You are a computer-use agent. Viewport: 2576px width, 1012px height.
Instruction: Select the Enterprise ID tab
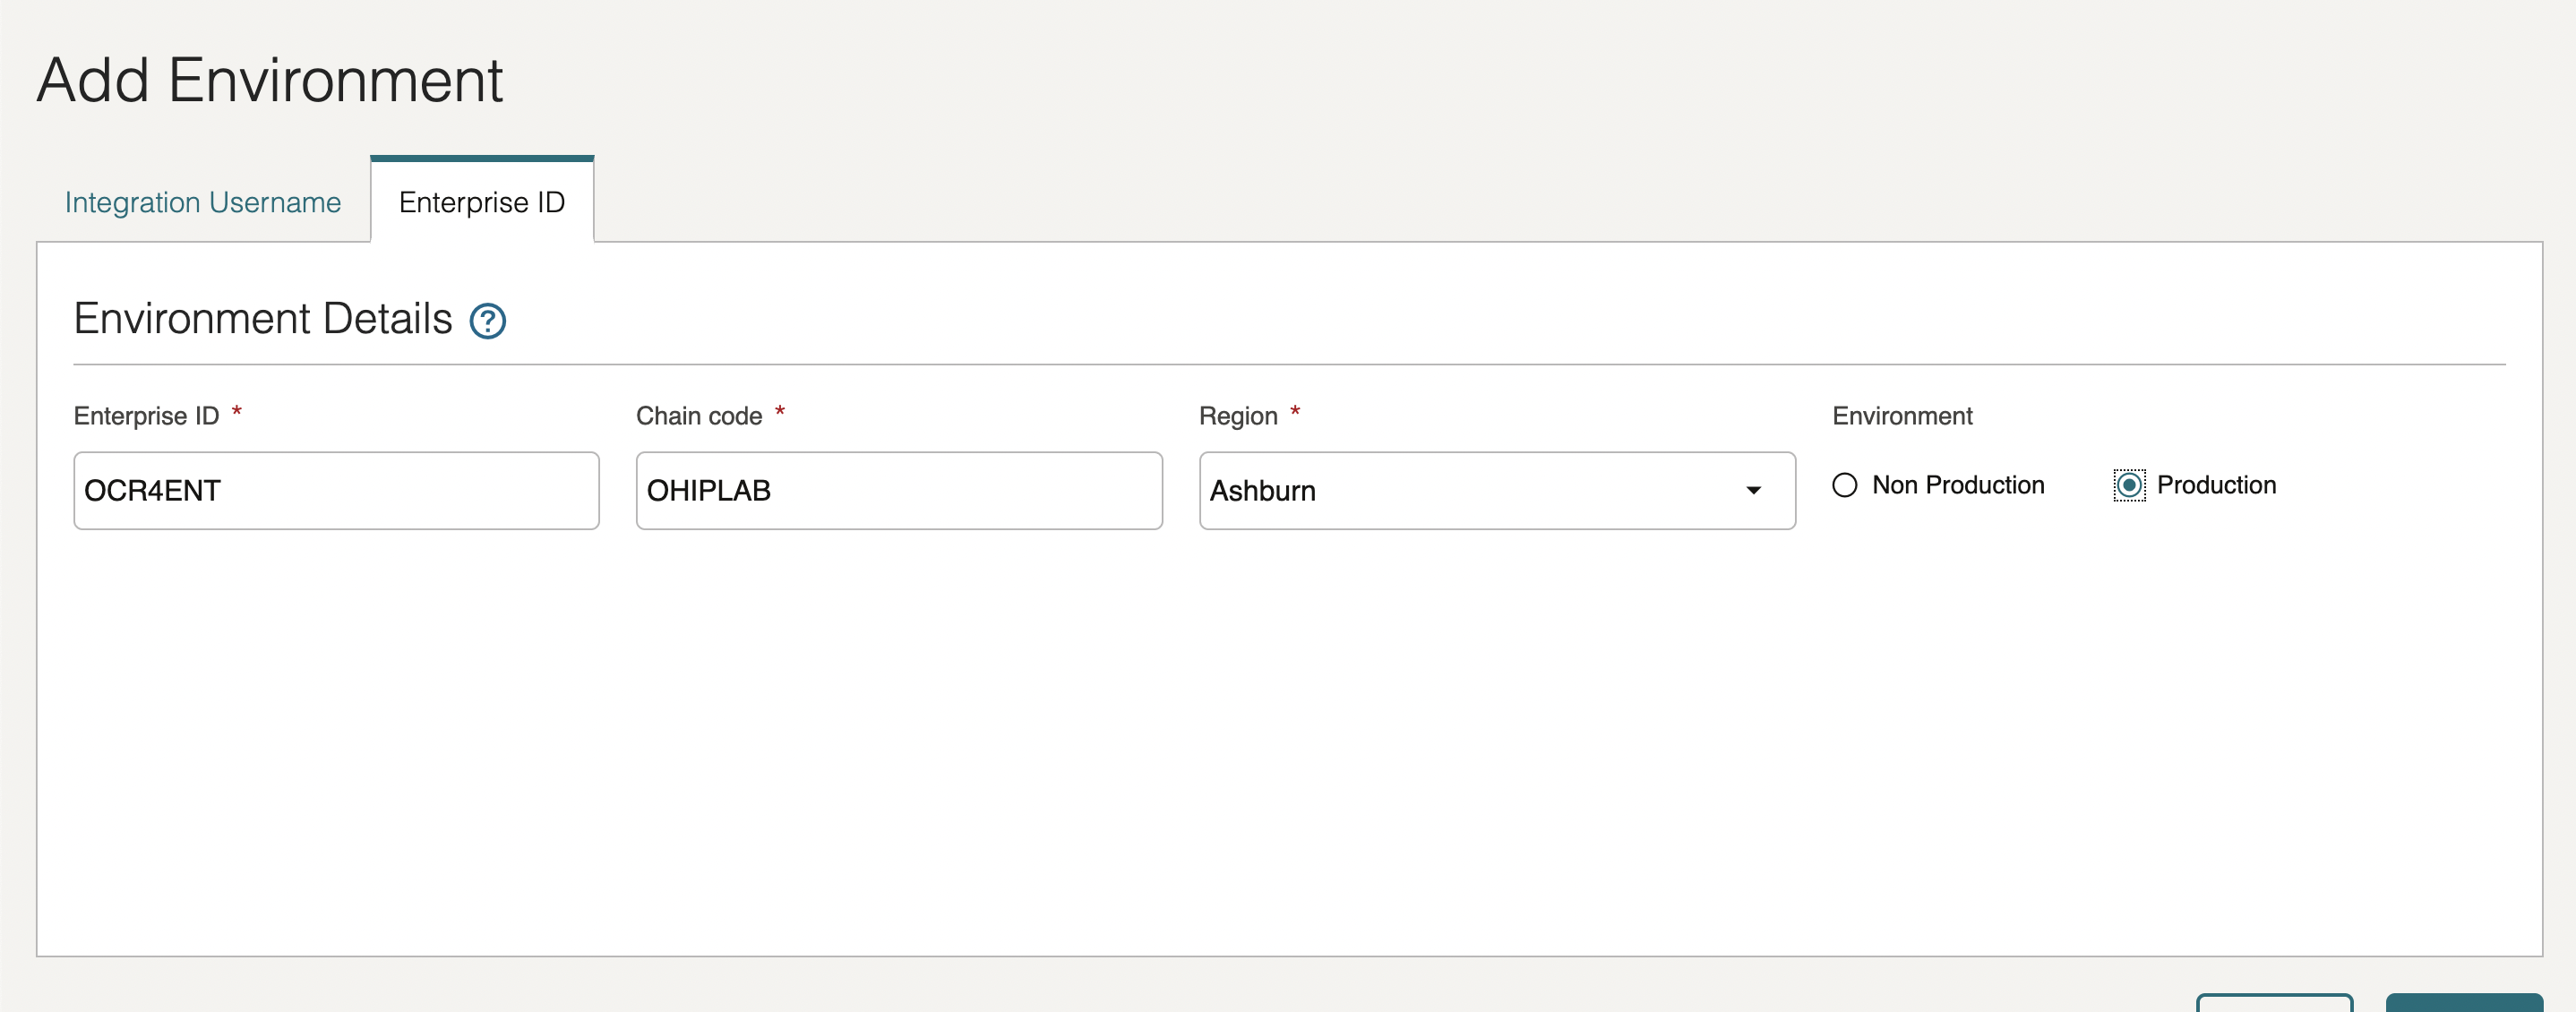[481, 202]
